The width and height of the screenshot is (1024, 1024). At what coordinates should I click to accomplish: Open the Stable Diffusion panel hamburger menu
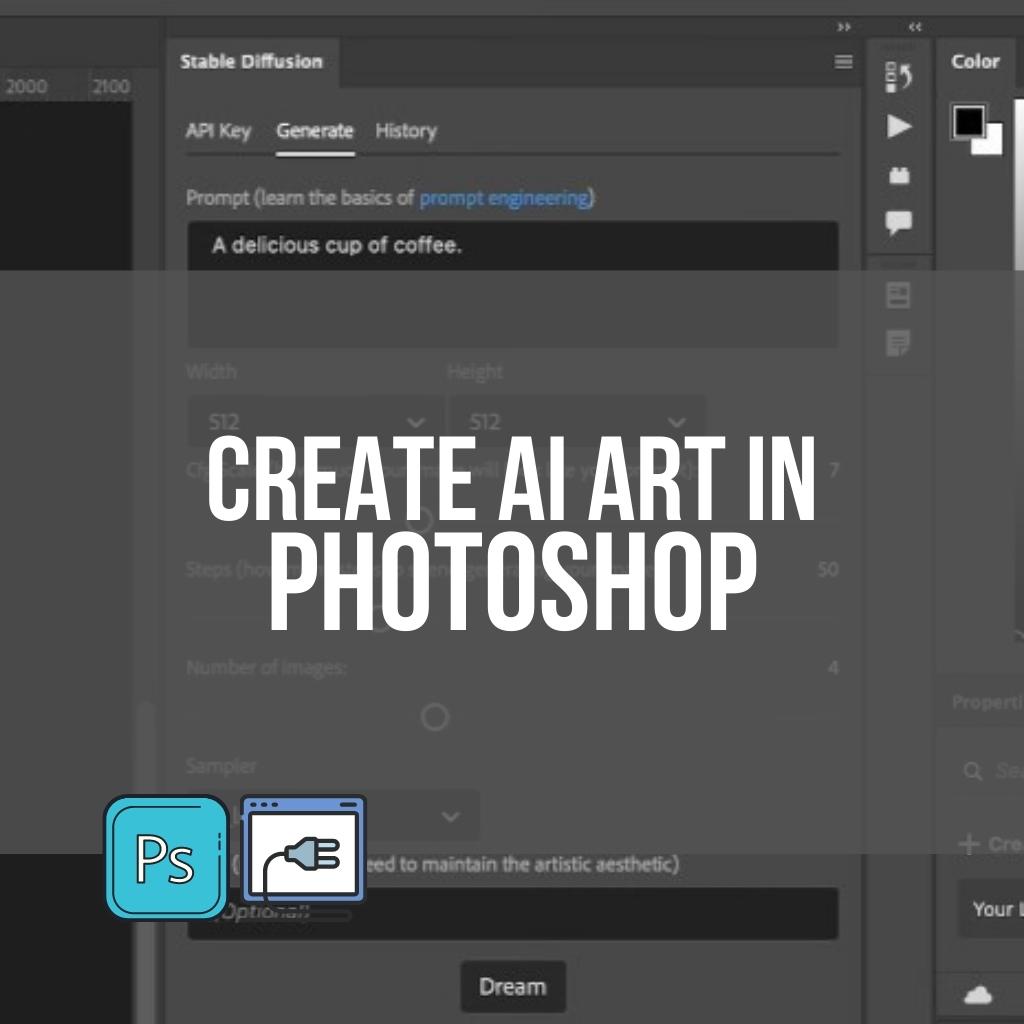[843, 62]
